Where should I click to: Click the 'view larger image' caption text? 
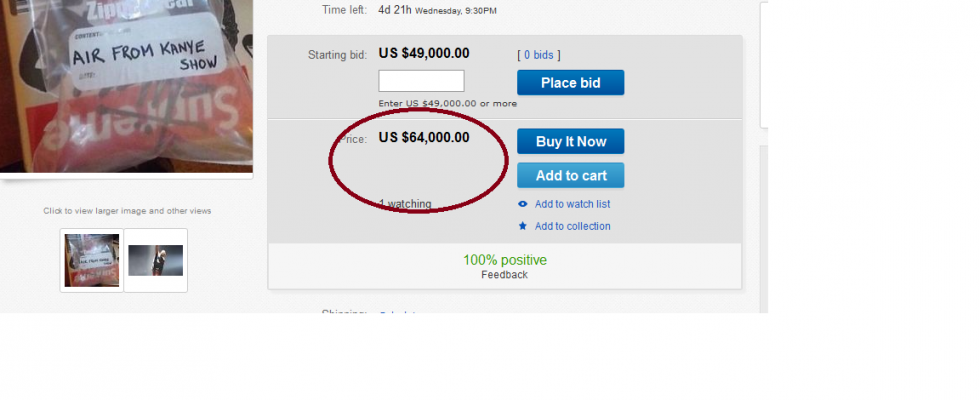click(127, 211)
